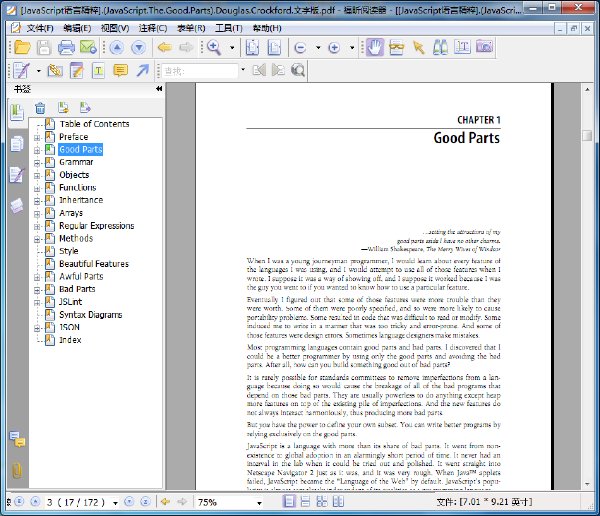Open the bookmarks panel sidebar icon
The height and width of the screenshot is (516, 600).
point(17,113)
